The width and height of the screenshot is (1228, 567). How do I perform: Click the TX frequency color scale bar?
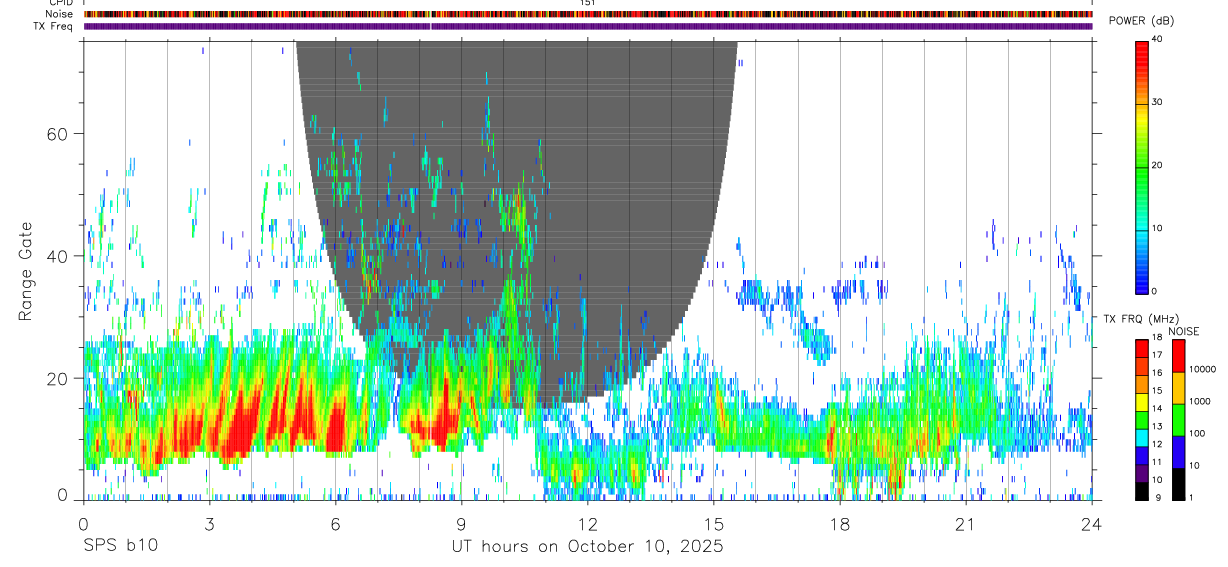(x=1141, y=420)
